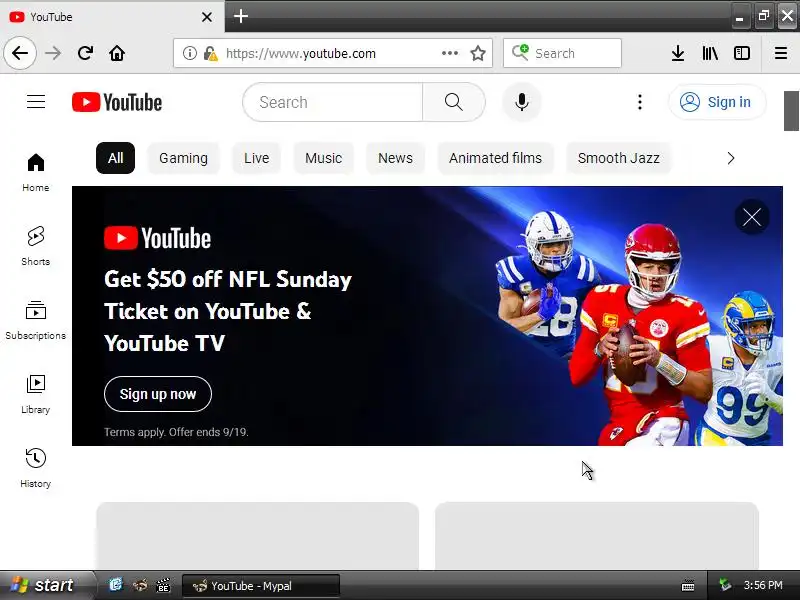
Task: Click Sign up now on banner
Action: click(x=158, y=394)
